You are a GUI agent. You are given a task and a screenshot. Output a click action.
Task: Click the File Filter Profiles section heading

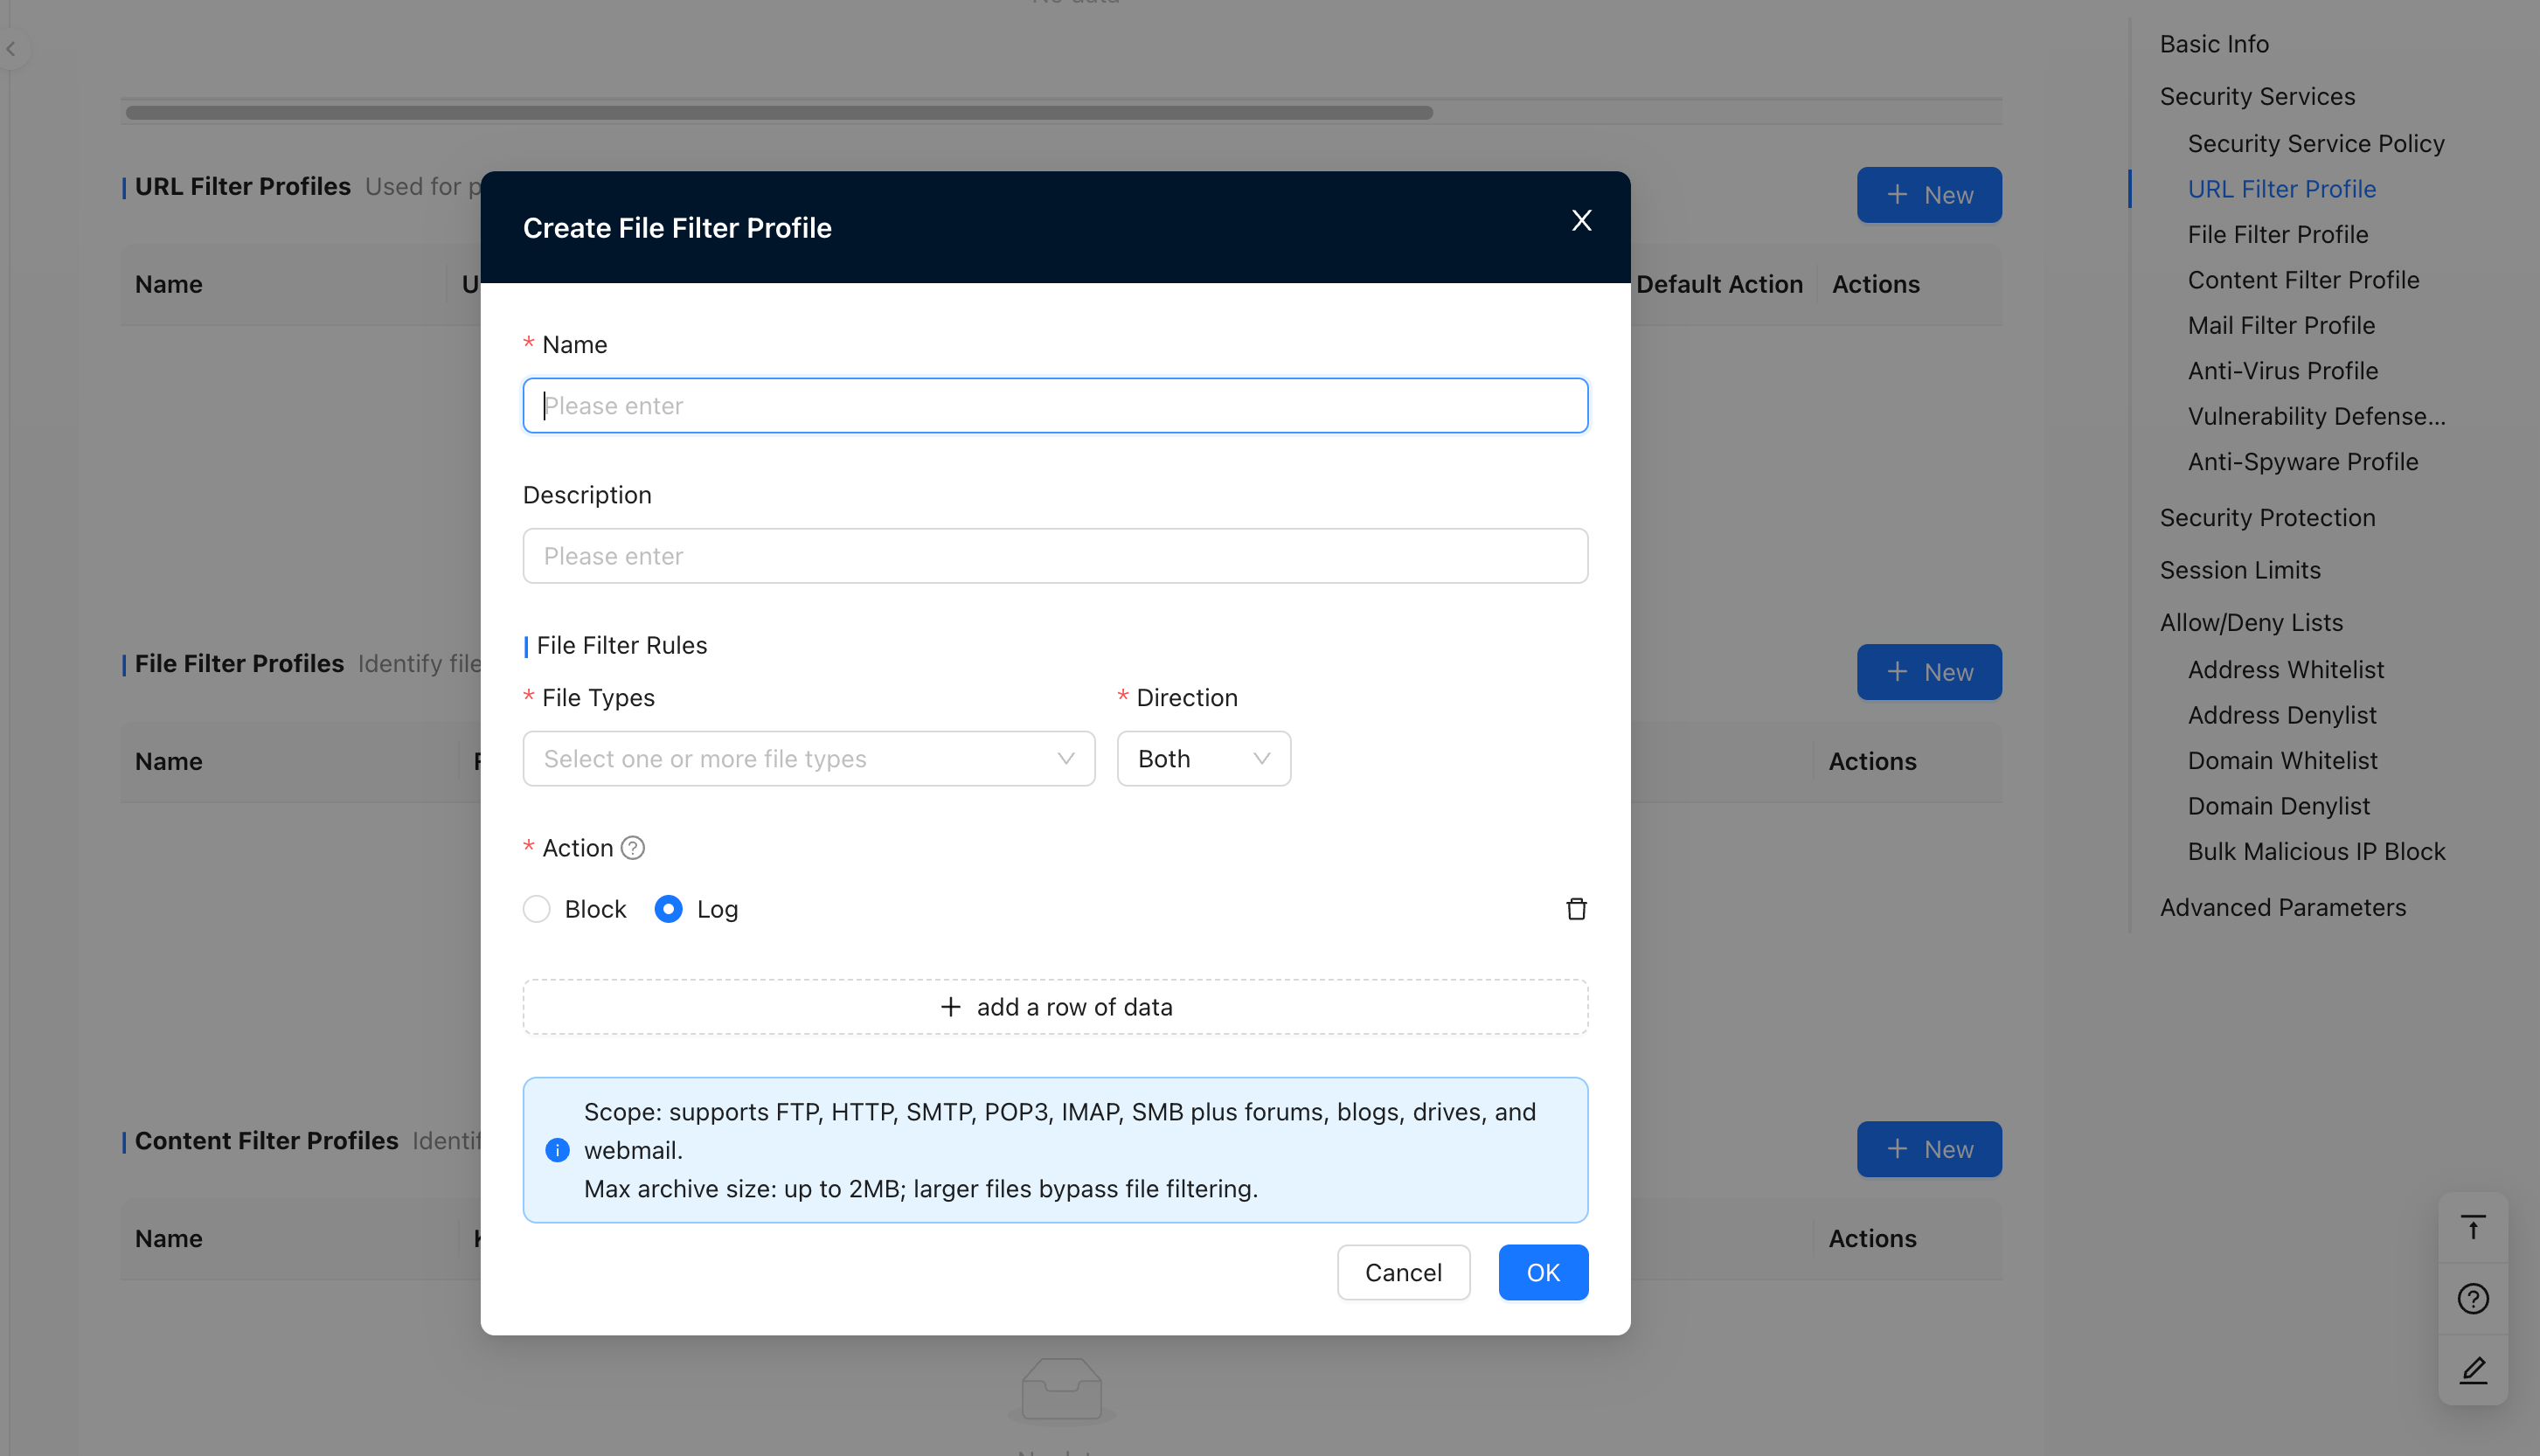click(x=239, y=664)
